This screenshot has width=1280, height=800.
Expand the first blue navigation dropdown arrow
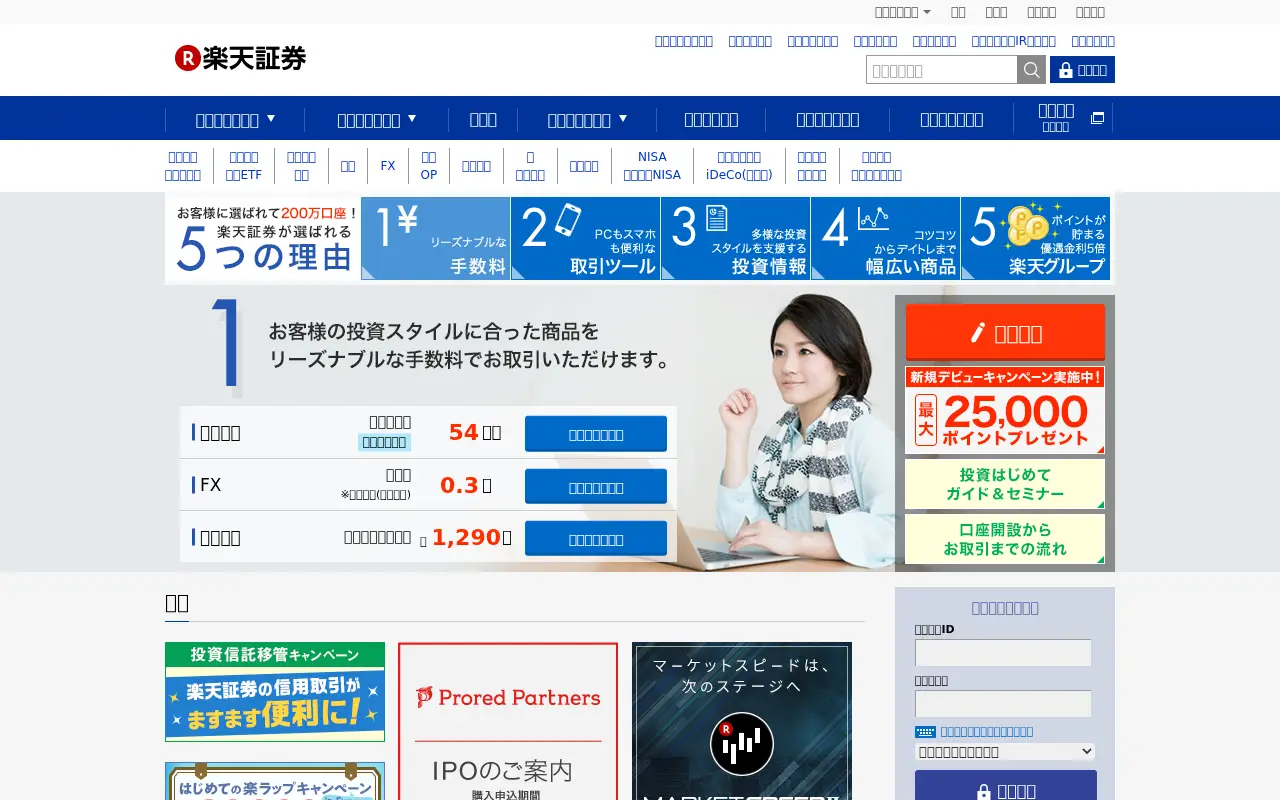271,118
